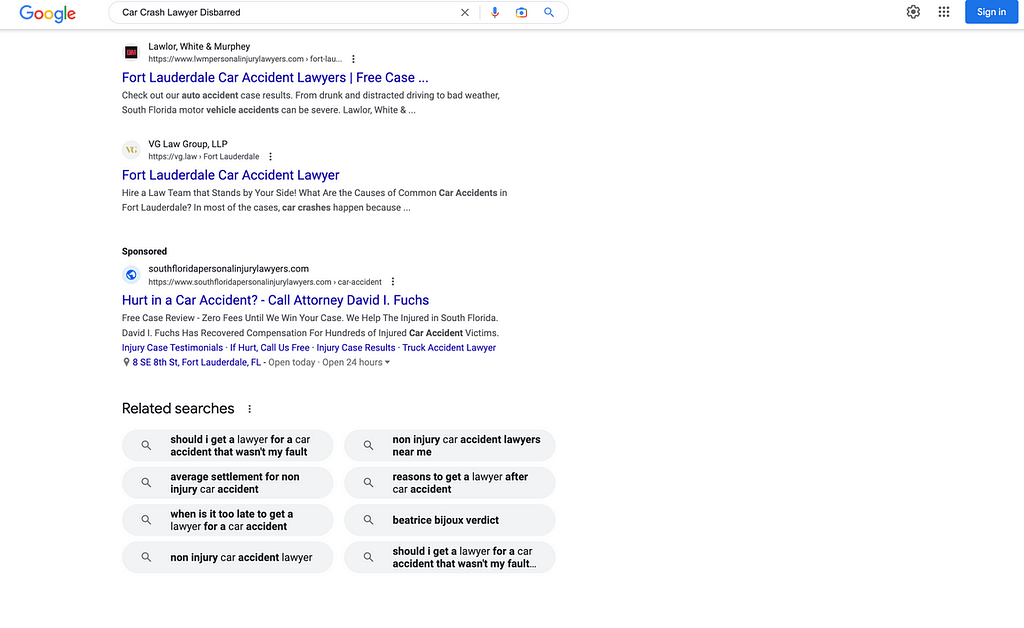Open Fort Lauderdale Car Accident Lawyers Free Case link
Image resolution: width=1024 pixels, height=628 pixels.
point(275,78)
